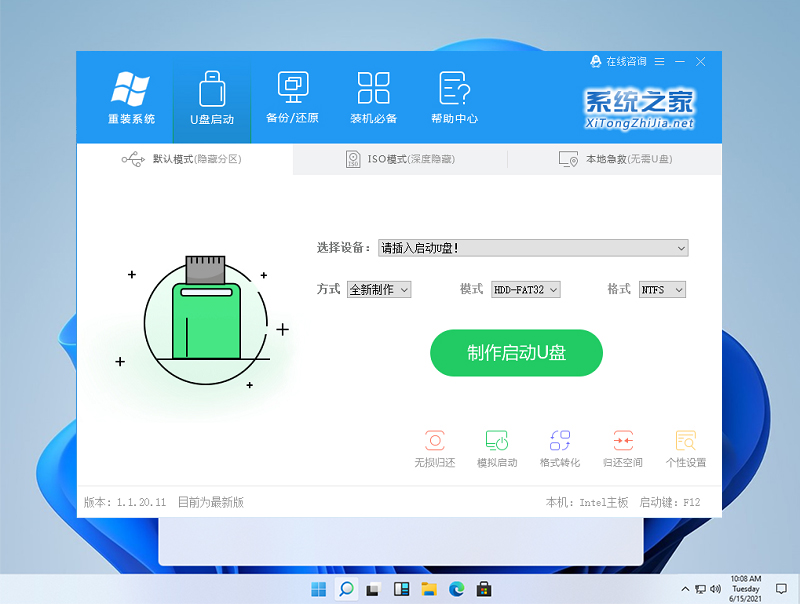Open the 备份/还原 (Backup/Restore) feature icon
This screenshot has width=800, height=604.
(293, 97)
